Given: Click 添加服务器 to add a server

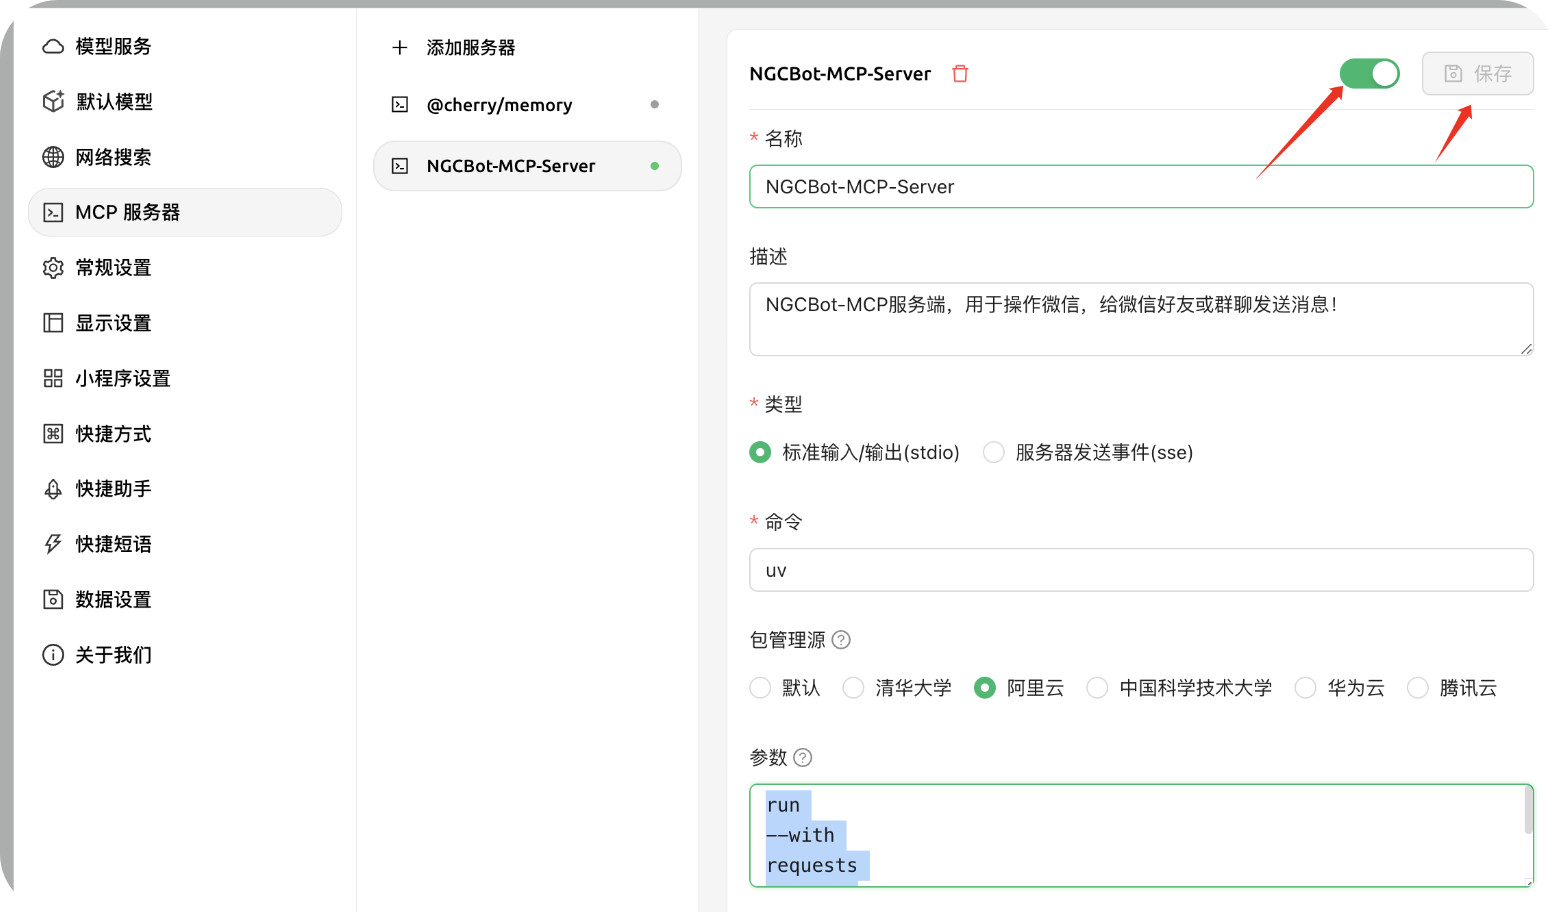Looking at the screenshot, I should tap(527, 47).
